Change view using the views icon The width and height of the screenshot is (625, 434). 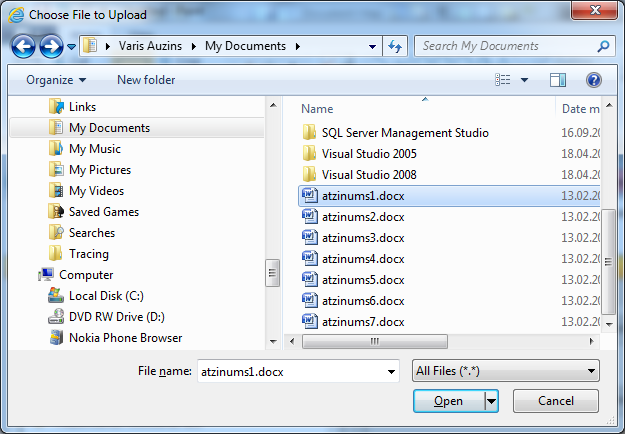[x=504, y=79]
